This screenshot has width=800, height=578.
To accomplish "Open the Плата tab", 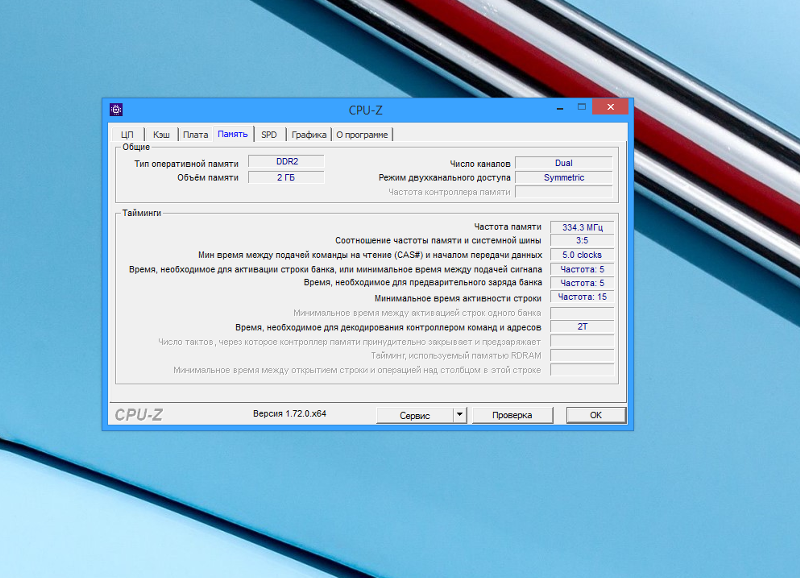I will (x=195, y=135).
